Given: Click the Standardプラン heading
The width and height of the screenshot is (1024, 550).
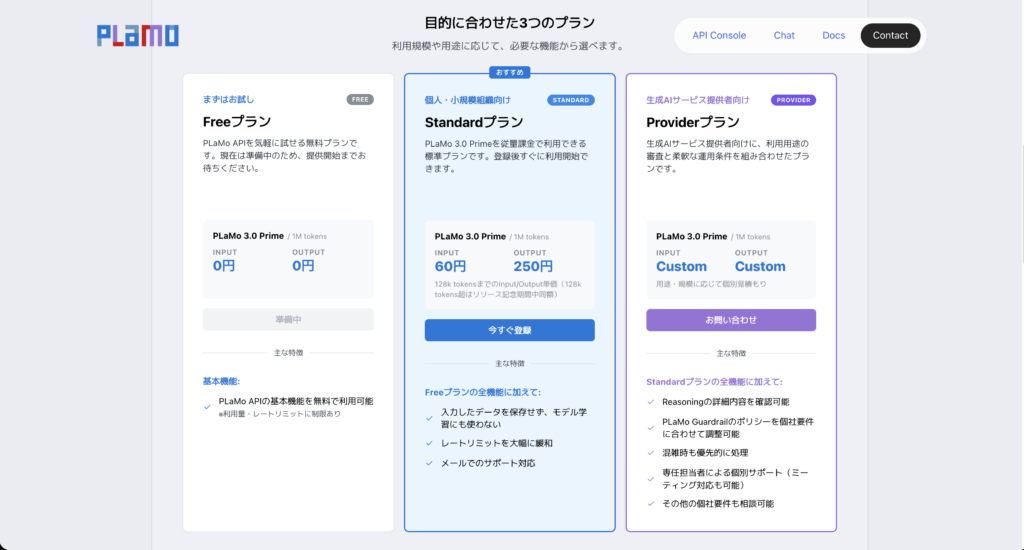Looking at the screenshot, I should point(473,122).
